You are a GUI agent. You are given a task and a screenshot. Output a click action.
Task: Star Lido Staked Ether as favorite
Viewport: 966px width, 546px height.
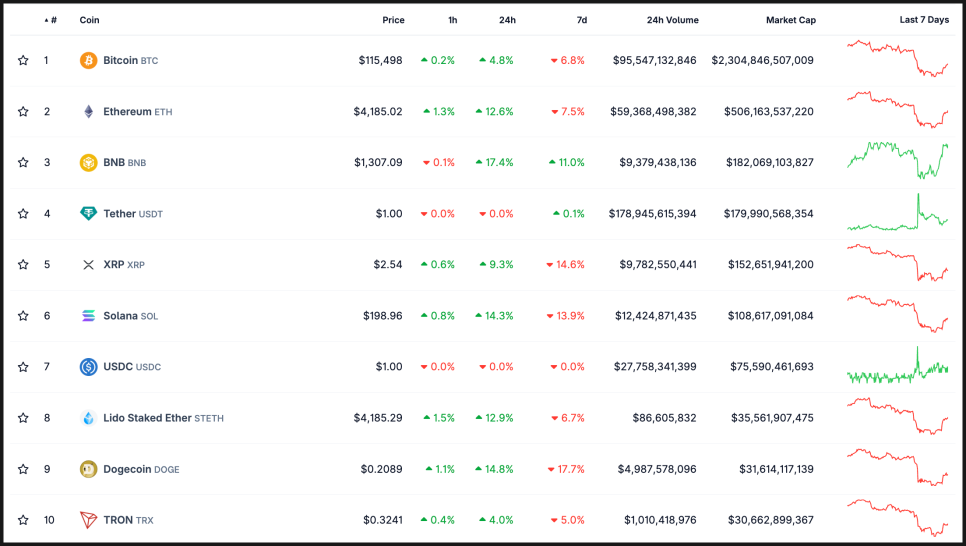(23, 418)
